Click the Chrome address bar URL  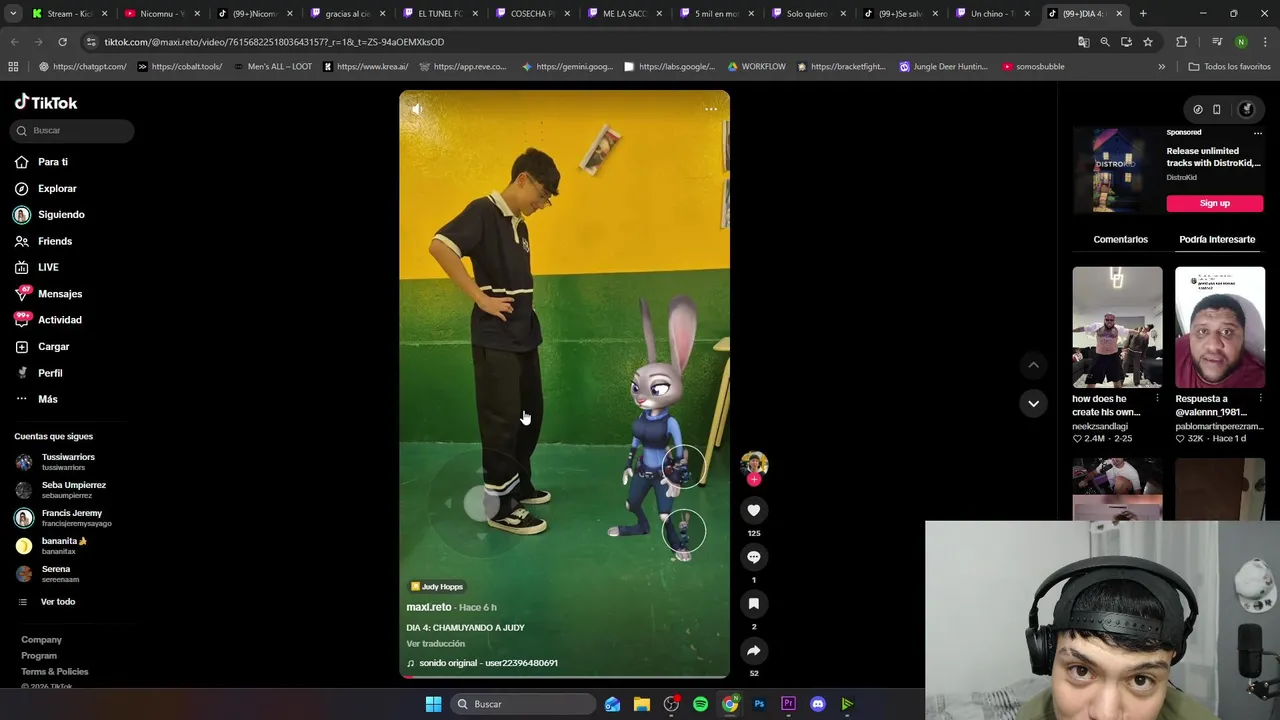(x=274, y=42)
